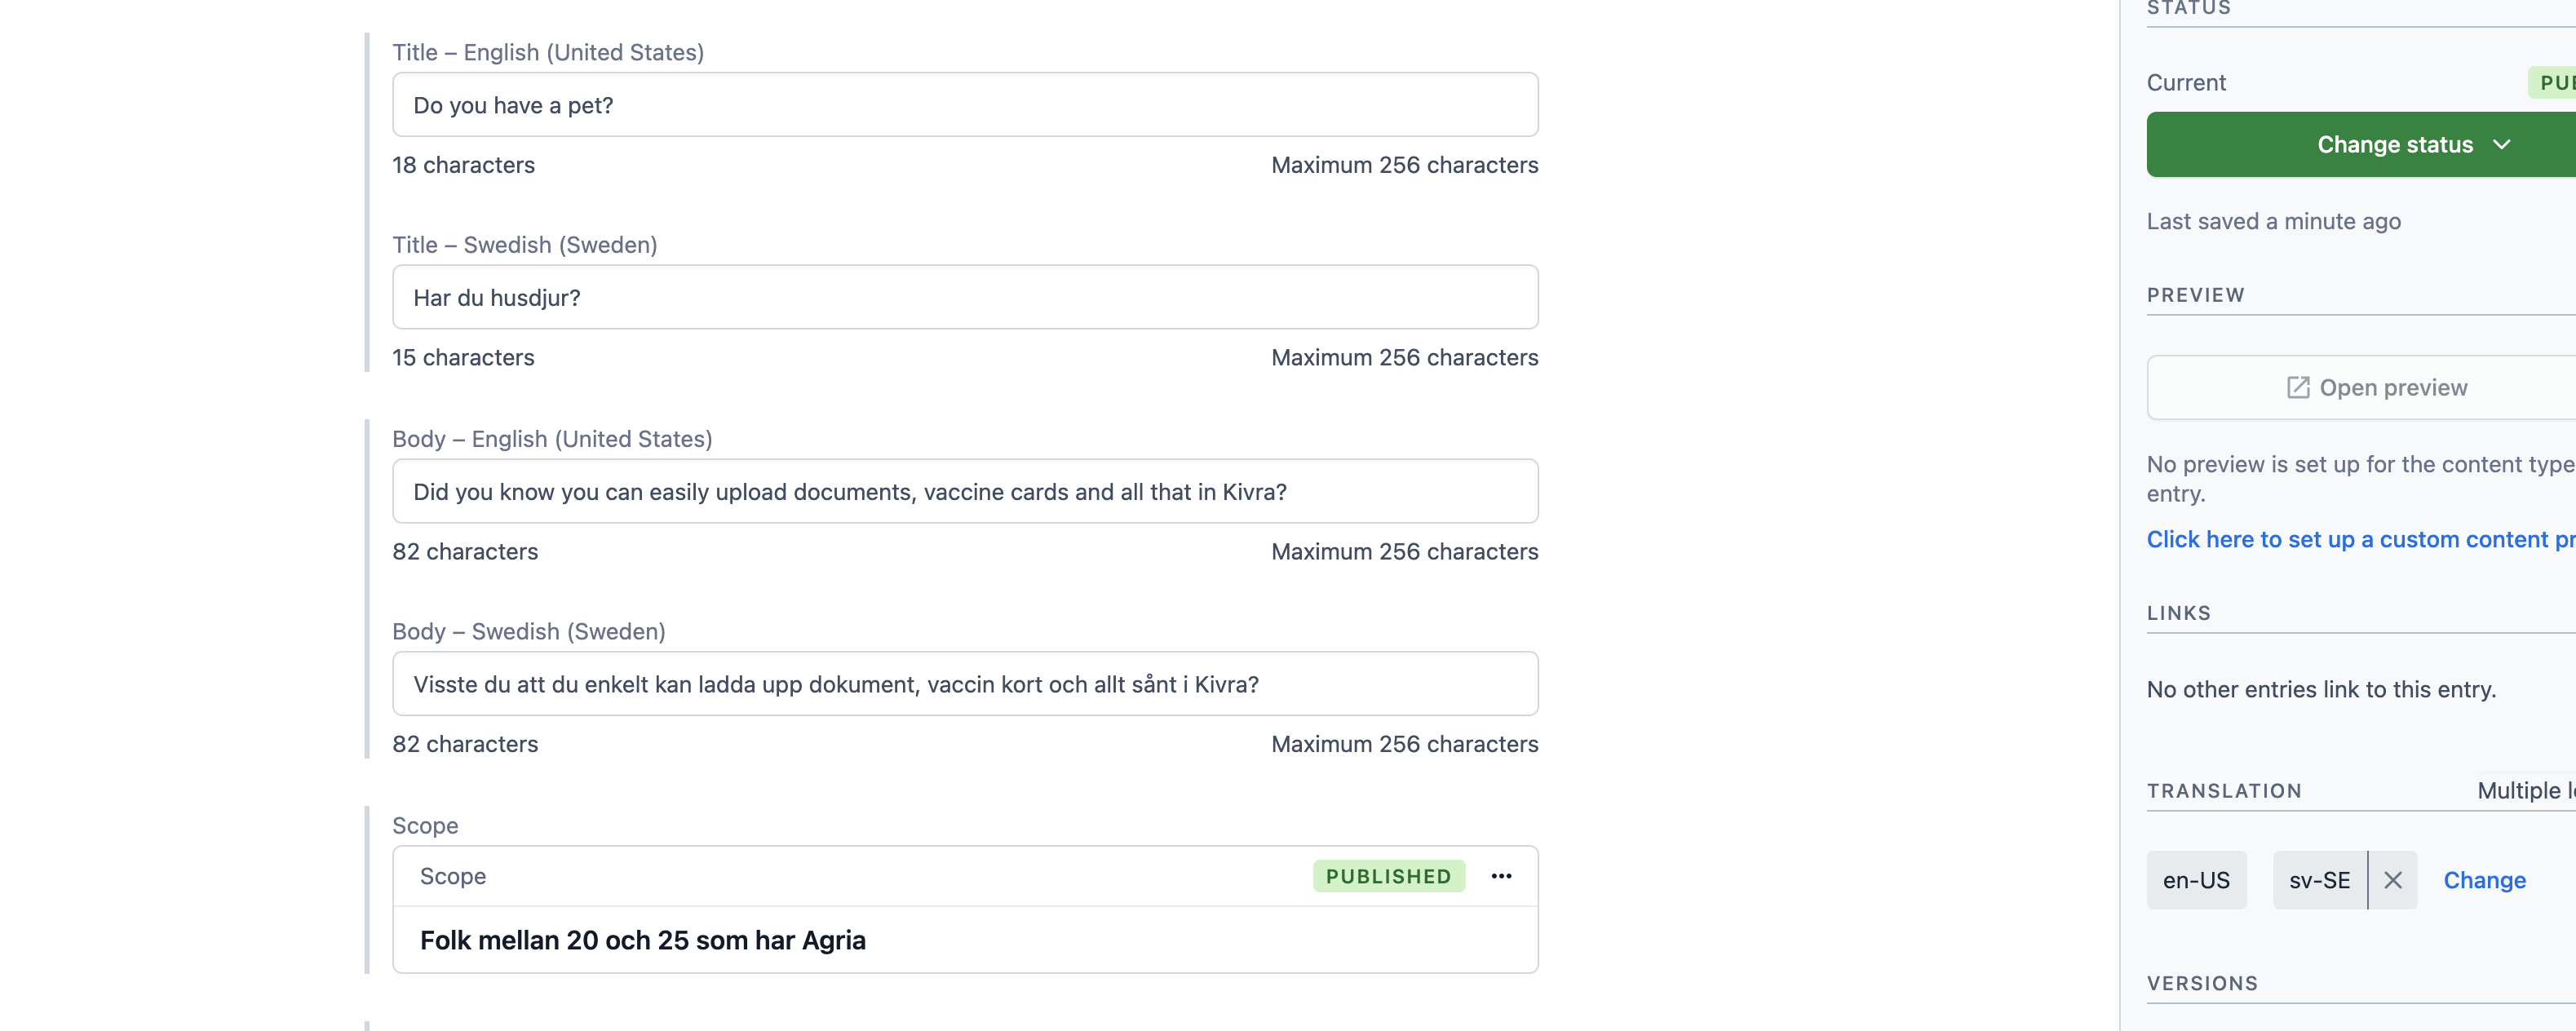Select the en-US locale tag

[2196, 880]
